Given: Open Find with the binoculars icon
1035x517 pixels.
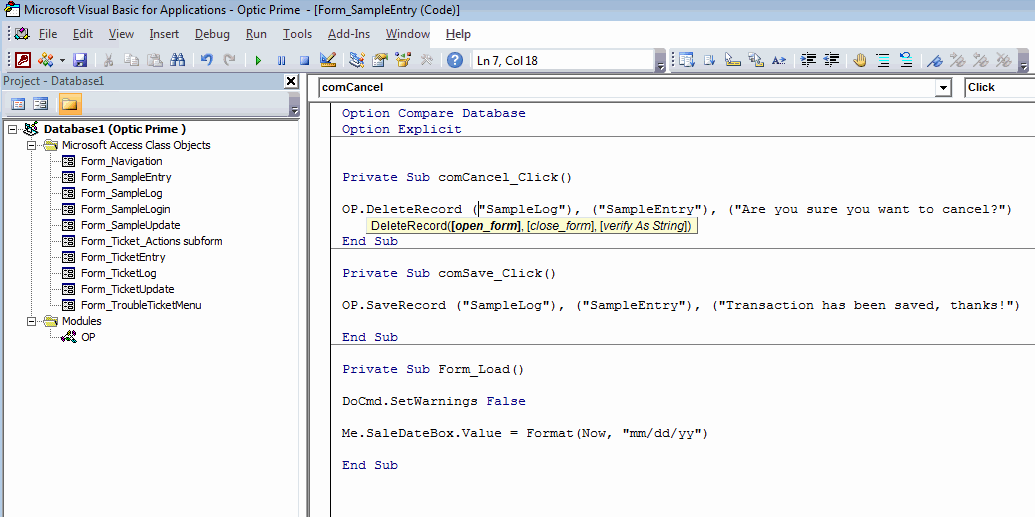Looking at the screenshot, I should (x=178, y=60).
